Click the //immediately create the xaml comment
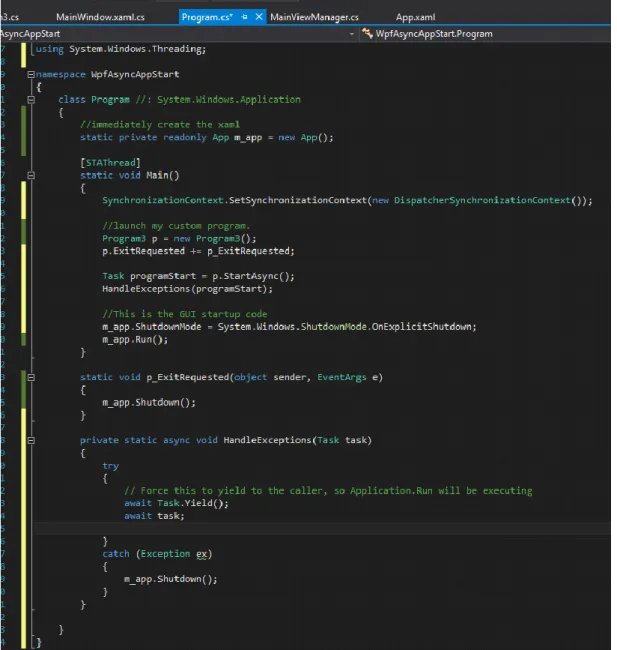The image size is (617, 650). (160, 125)
